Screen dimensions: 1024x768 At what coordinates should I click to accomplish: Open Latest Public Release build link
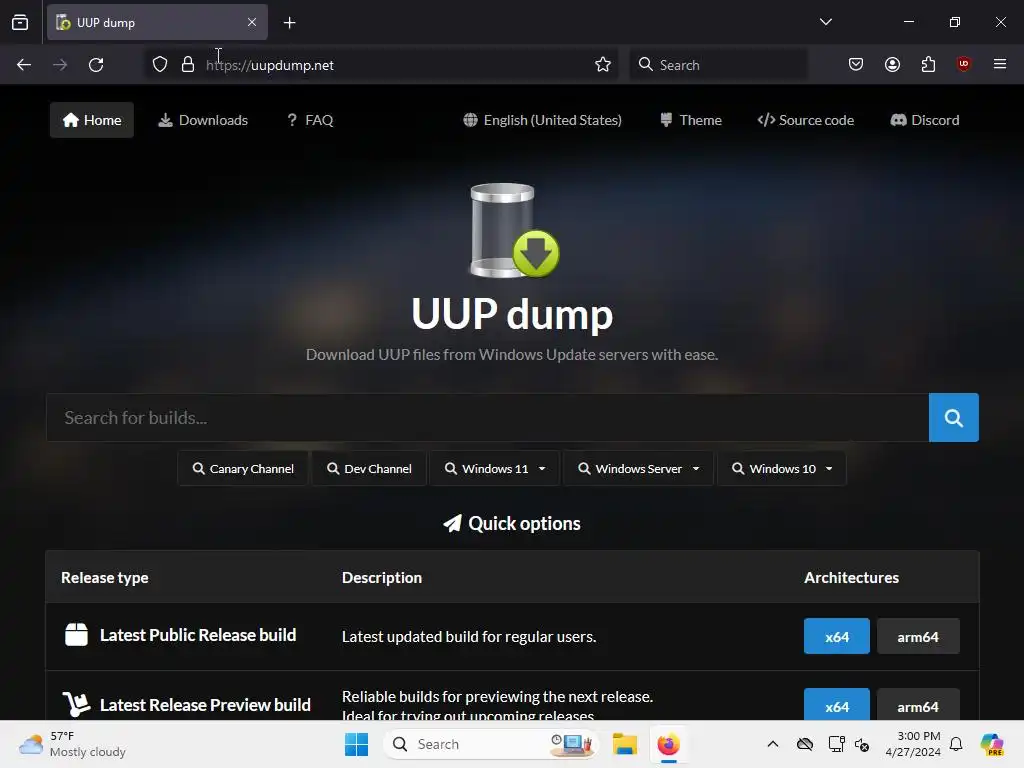[198, 635]
